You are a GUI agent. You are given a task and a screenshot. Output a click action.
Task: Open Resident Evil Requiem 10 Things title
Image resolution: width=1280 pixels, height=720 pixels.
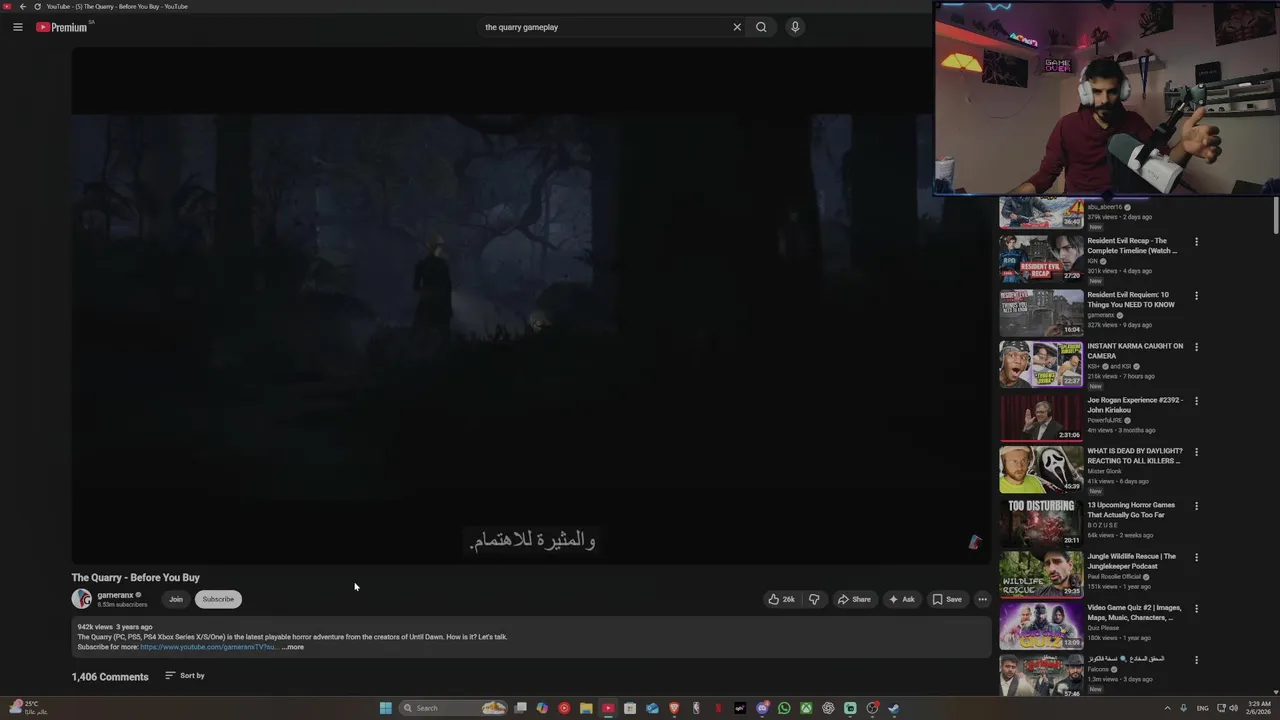tap(1131, 300)
